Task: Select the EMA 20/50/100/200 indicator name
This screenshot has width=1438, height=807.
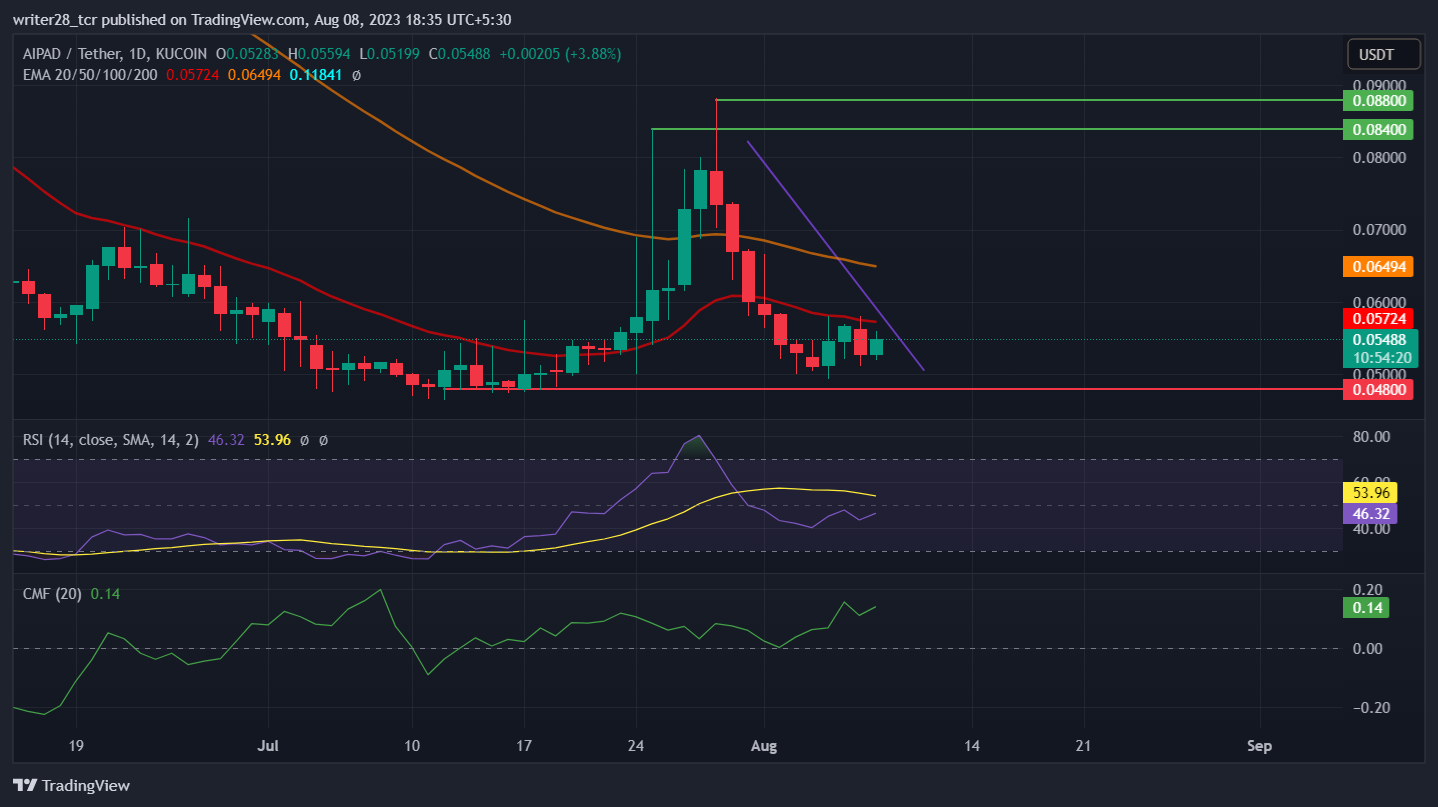Action: pos(90,74)
